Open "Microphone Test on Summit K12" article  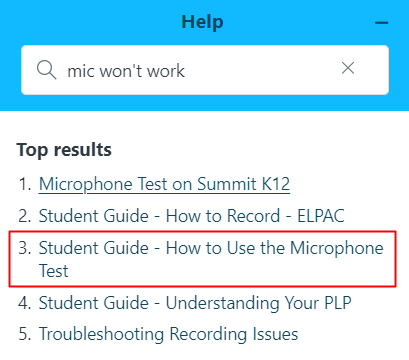(164, 184)
